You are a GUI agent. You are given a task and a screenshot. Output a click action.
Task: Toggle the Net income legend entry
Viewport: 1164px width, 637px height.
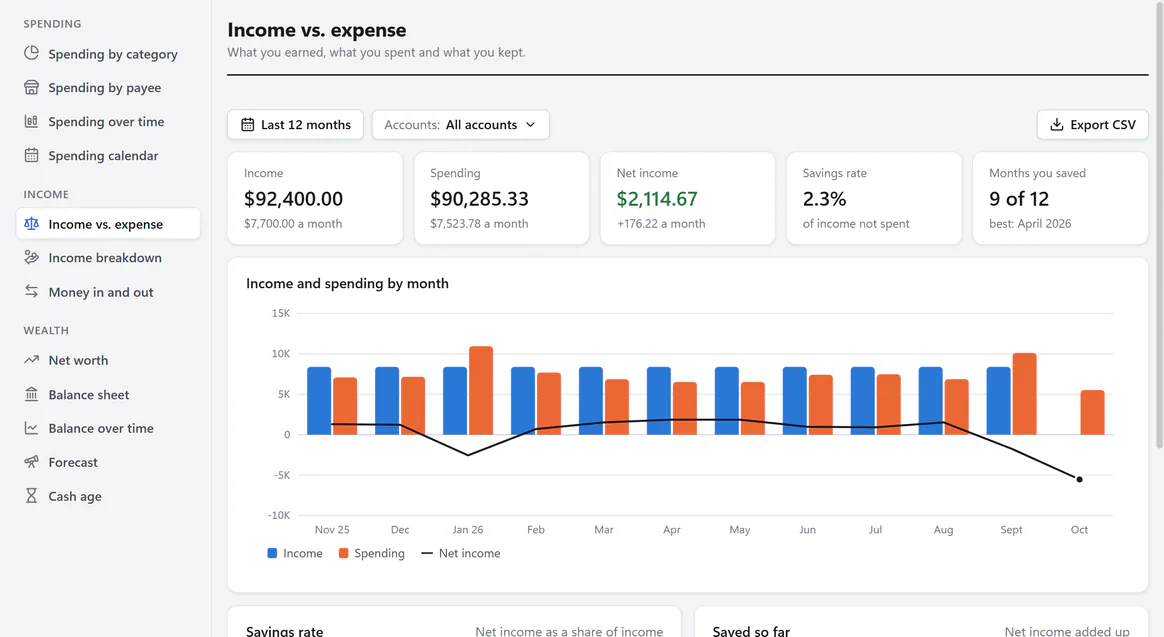point(460,553)
